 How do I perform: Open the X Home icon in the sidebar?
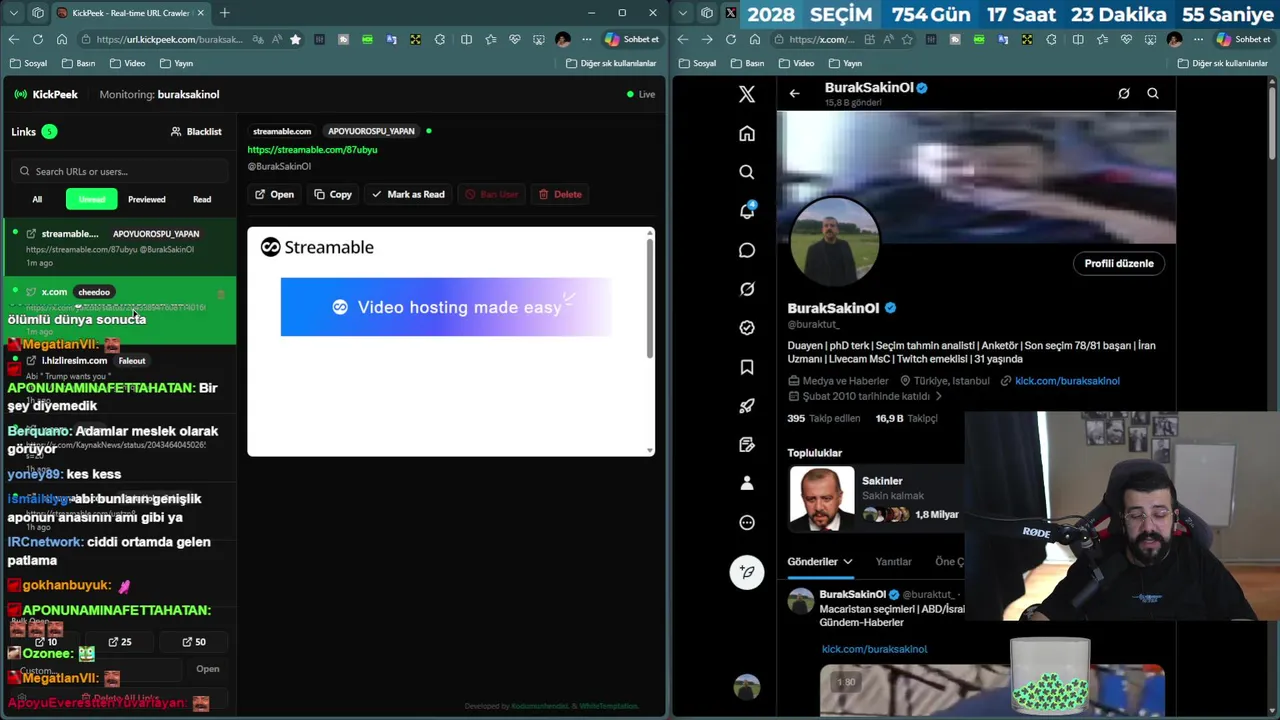point(746,133)
